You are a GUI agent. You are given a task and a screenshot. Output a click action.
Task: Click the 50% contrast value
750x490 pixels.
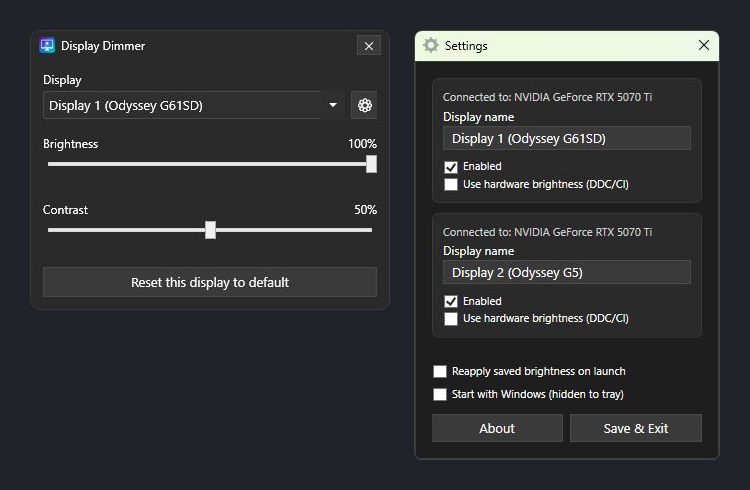365,210
